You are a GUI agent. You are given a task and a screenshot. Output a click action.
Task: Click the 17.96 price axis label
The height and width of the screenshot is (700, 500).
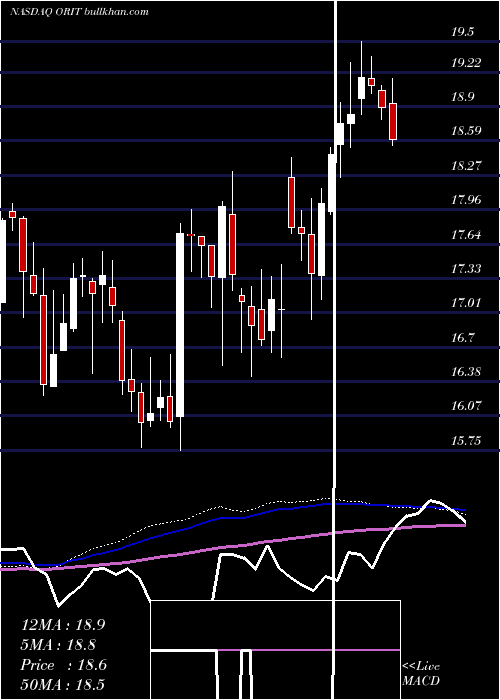tap(466, 200)
